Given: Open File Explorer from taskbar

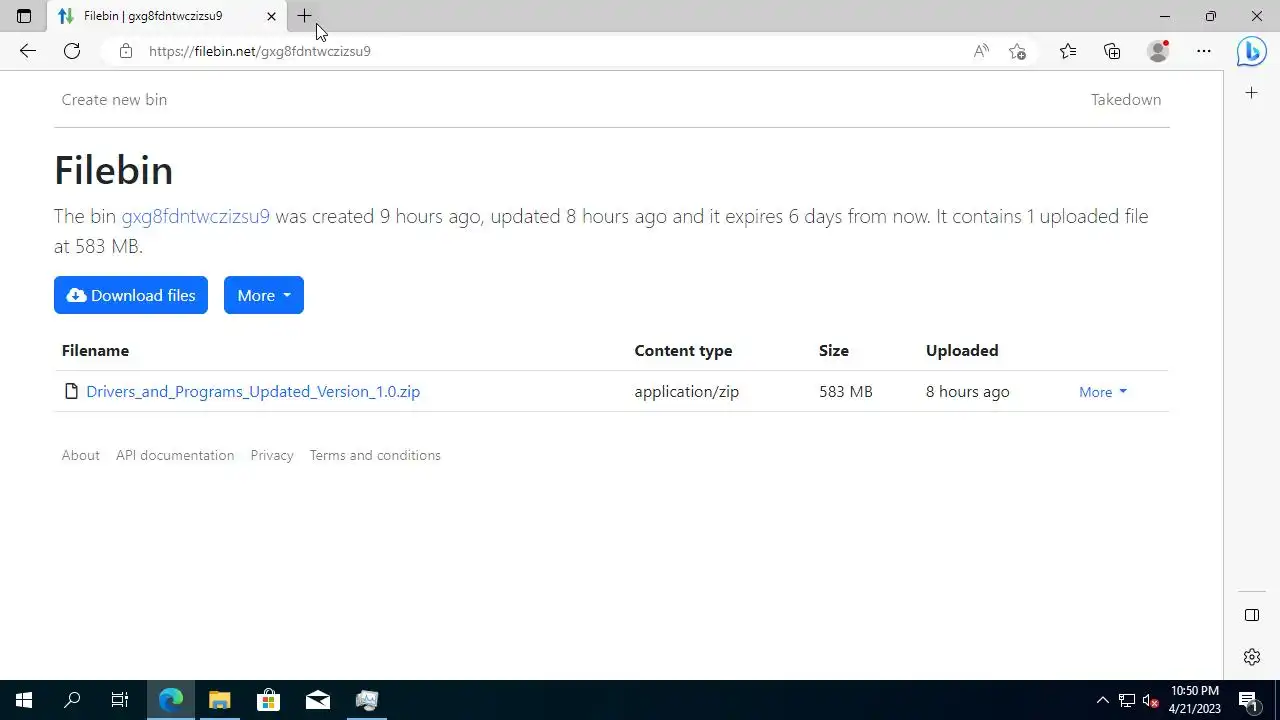Looking at the screenshot, I should [220, 700].
